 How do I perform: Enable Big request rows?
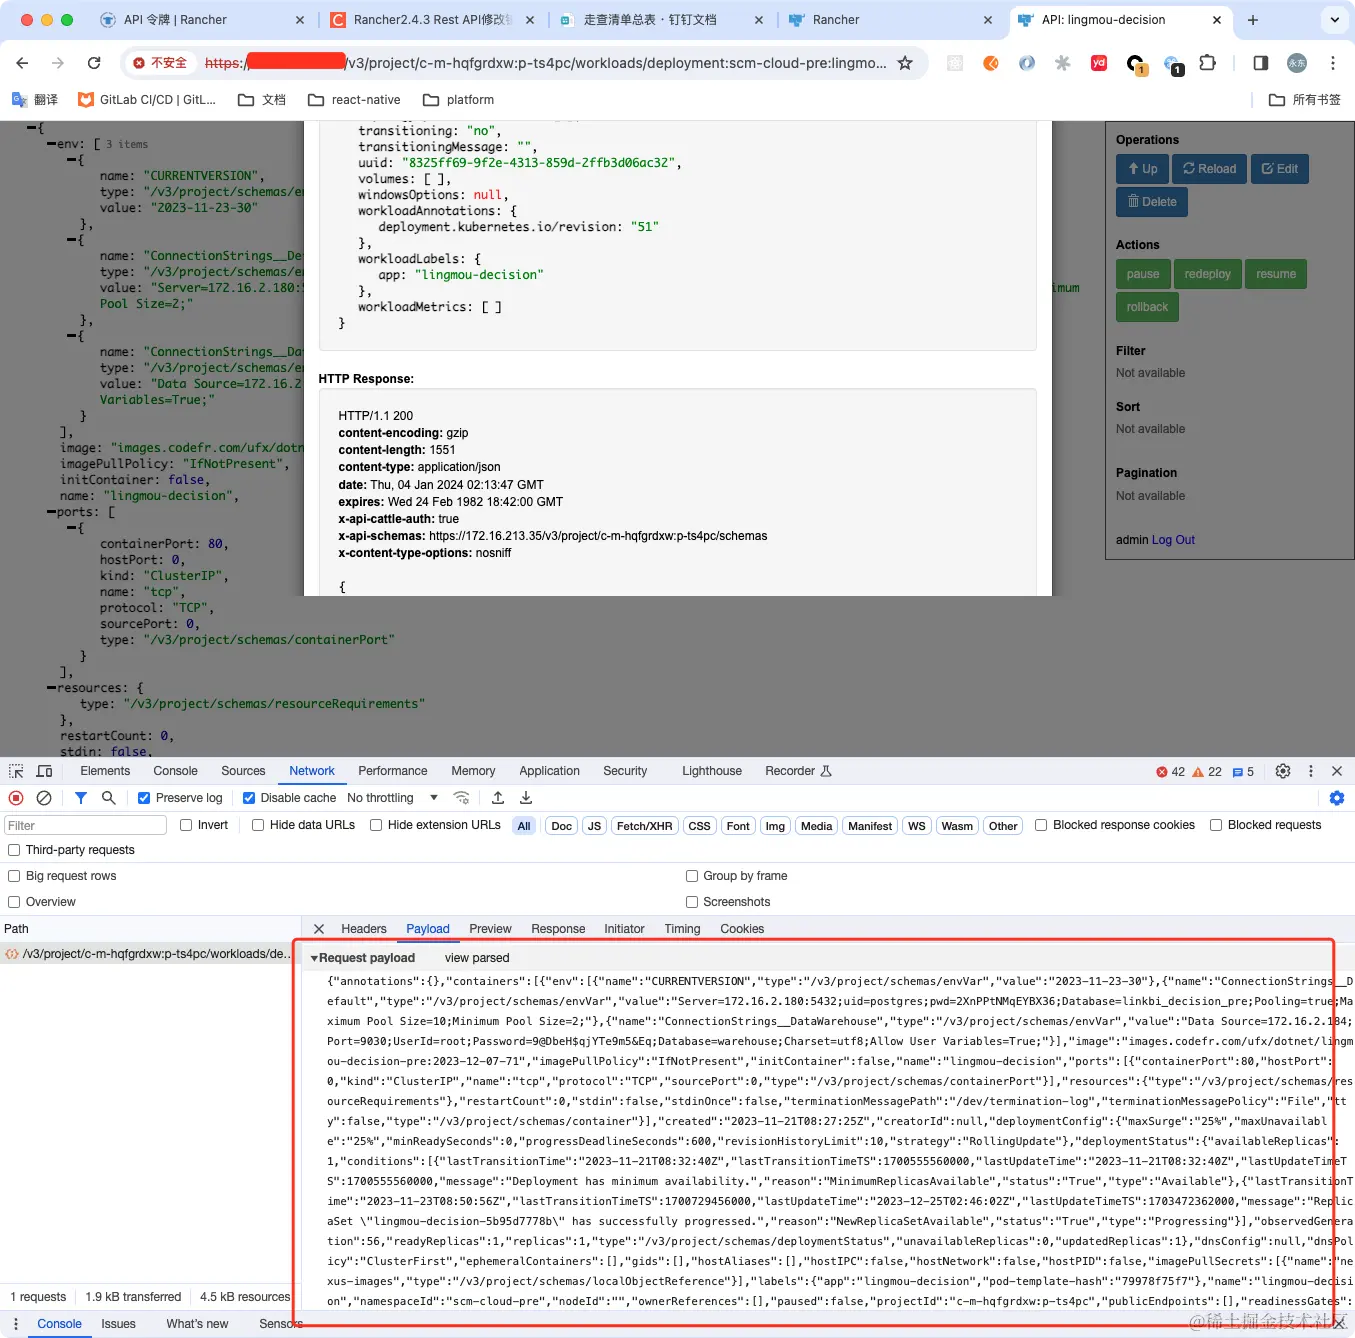(x=14, y=876)
